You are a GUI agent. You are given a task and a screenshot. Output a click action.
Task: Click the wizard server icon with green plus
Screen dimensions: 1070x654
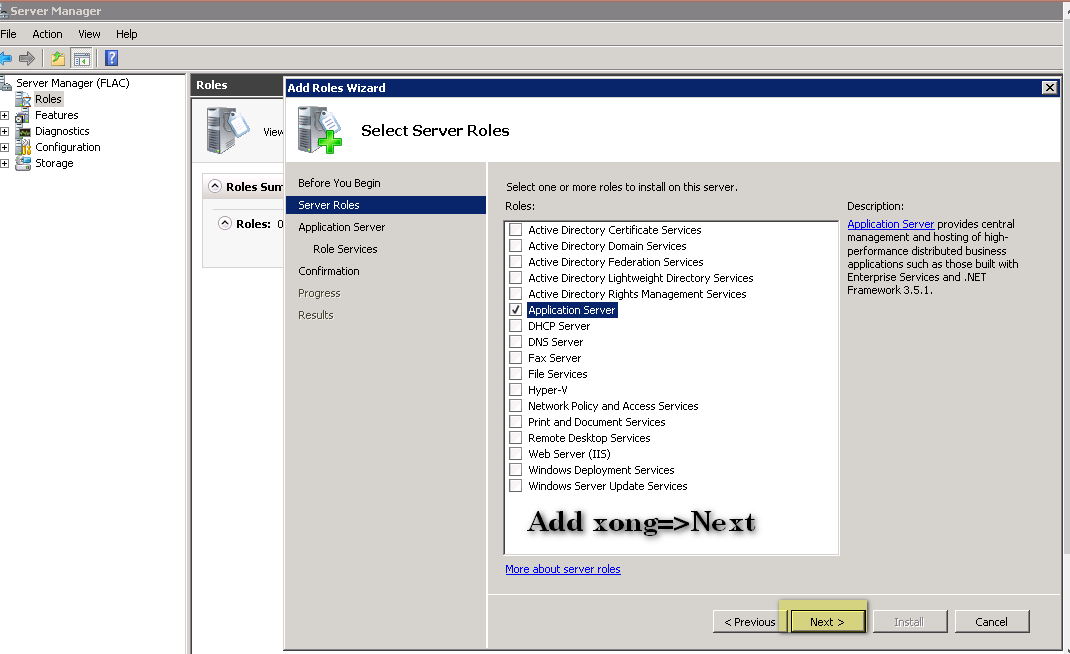click(x=320, y=130)
